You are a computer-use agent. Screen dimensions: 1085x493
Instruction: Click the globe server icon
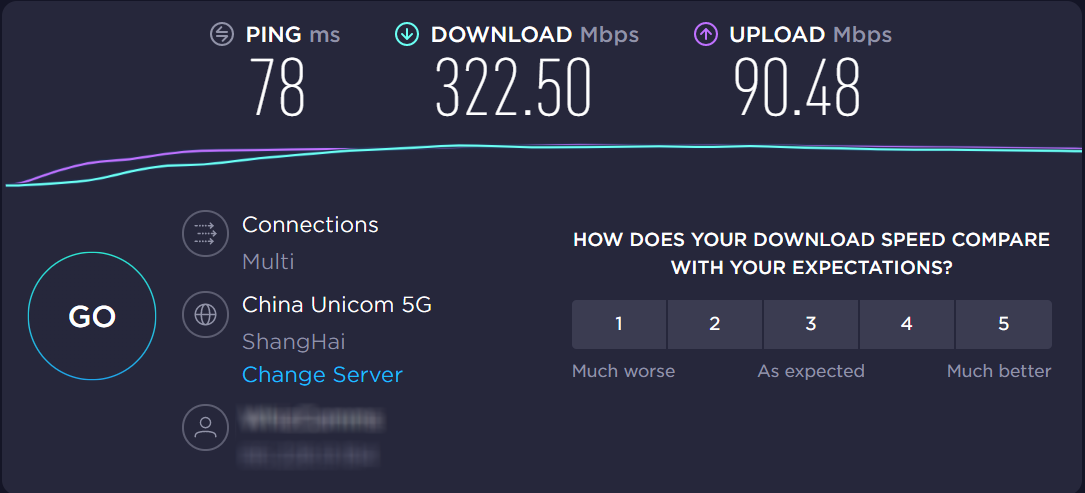205,315
